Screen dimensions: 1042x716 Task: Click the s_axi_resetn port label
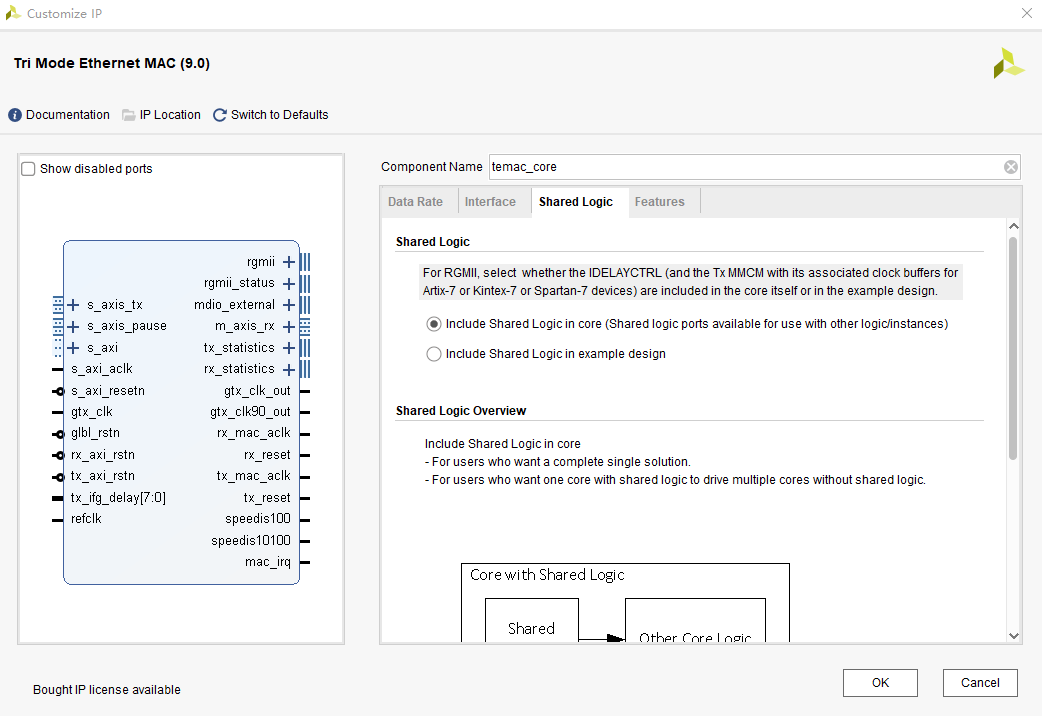click(x=108, y=391)
